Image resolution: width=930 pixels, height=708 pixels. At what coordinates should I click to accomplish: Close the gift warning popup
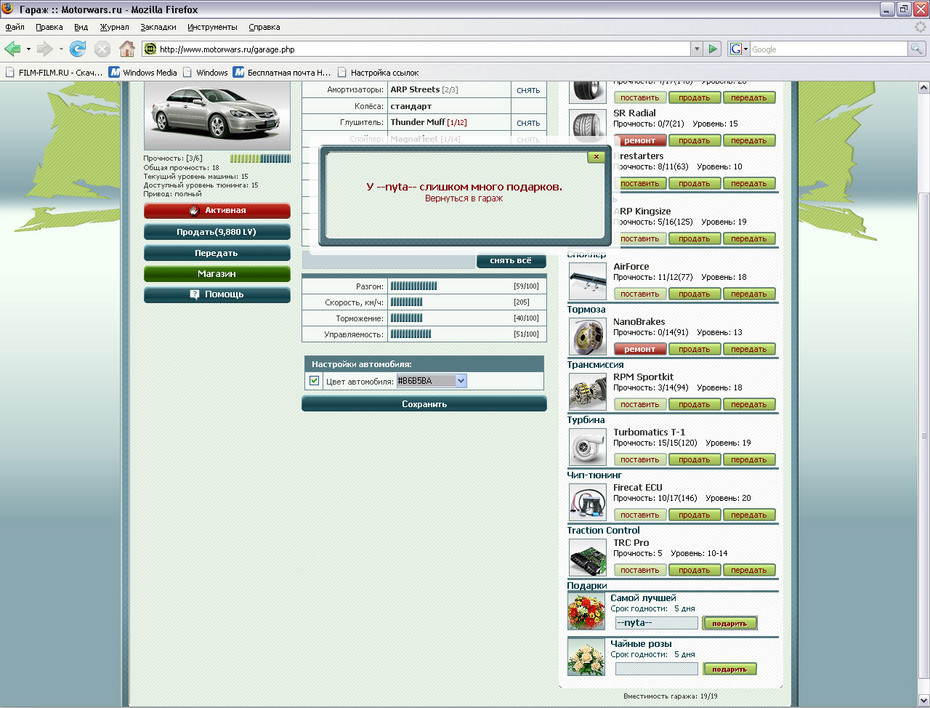596,156
